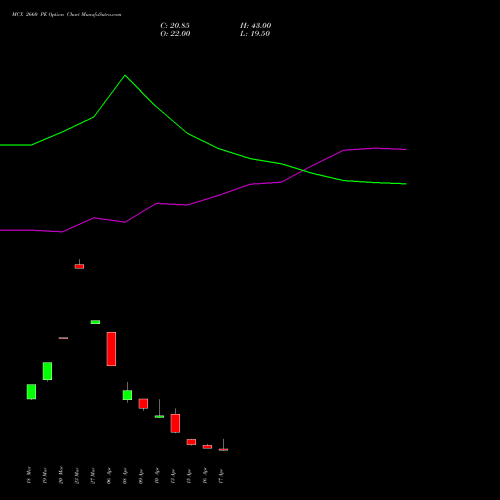Click the crossover point of green and purple lines
This screenshot has width=500, height=500.
(x=303, y=171)
